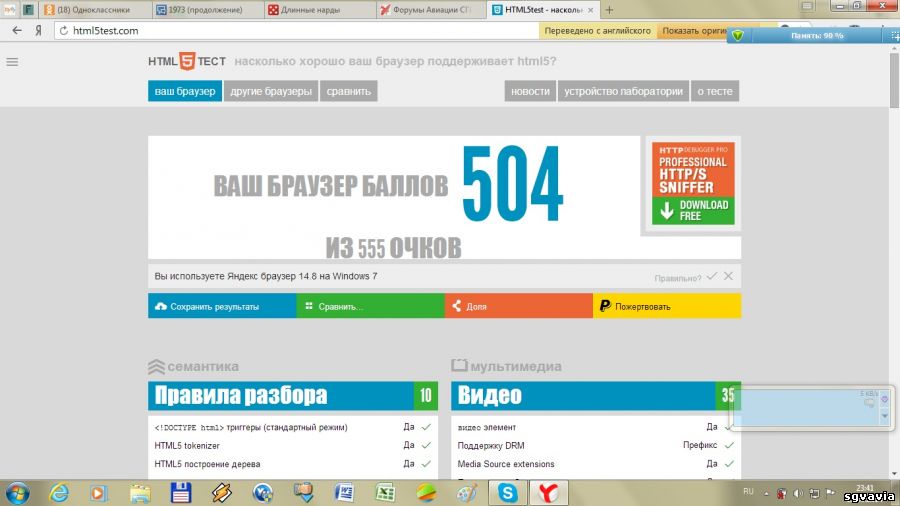900x506 pixels.
Task: Click the green 'Сравнить...' button
Action: [370, 306]
